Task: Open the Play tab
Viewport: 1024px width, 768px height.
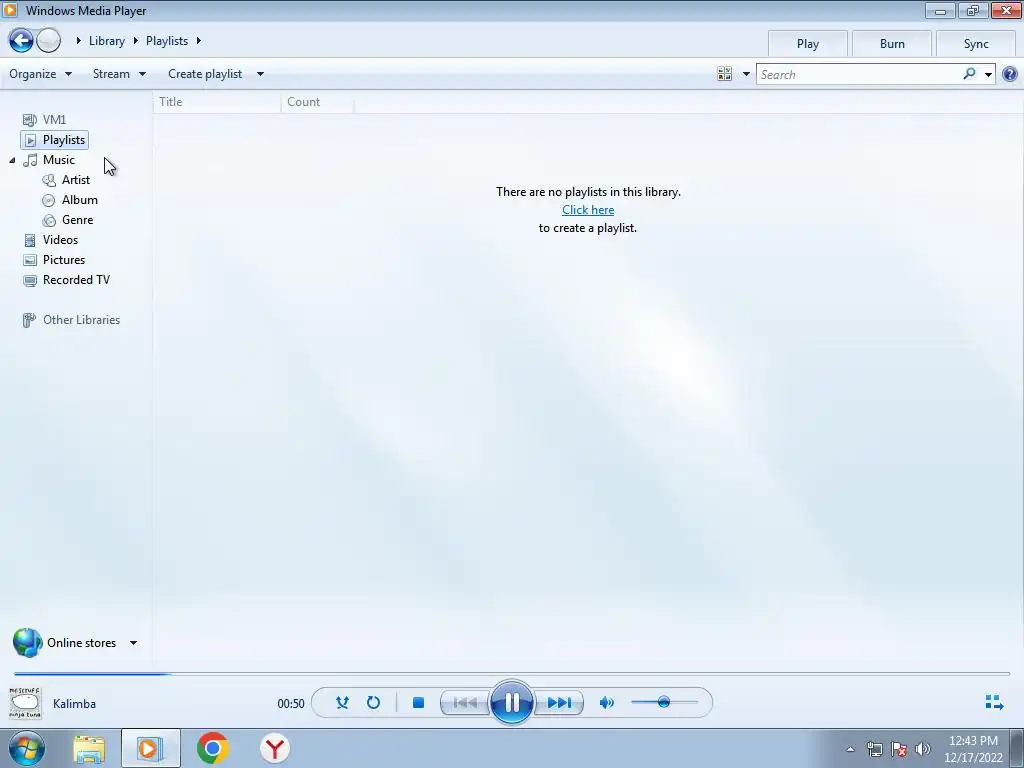Action: 808,44
